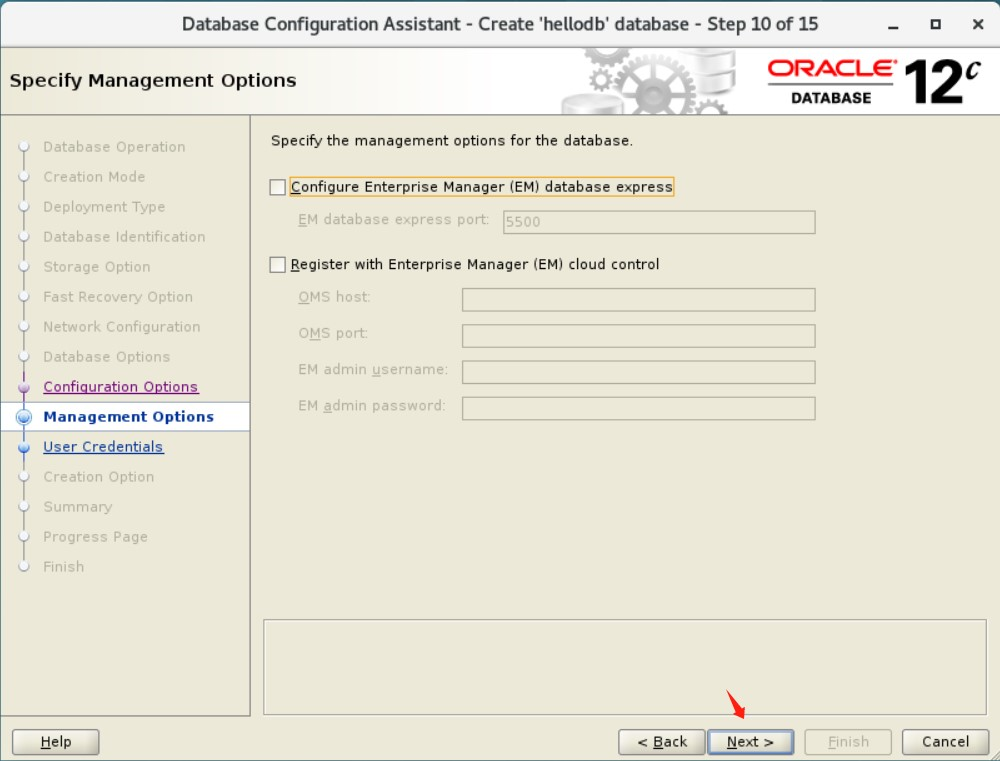Go Back to previous step

pyautogui.click(x=662, y=742)
